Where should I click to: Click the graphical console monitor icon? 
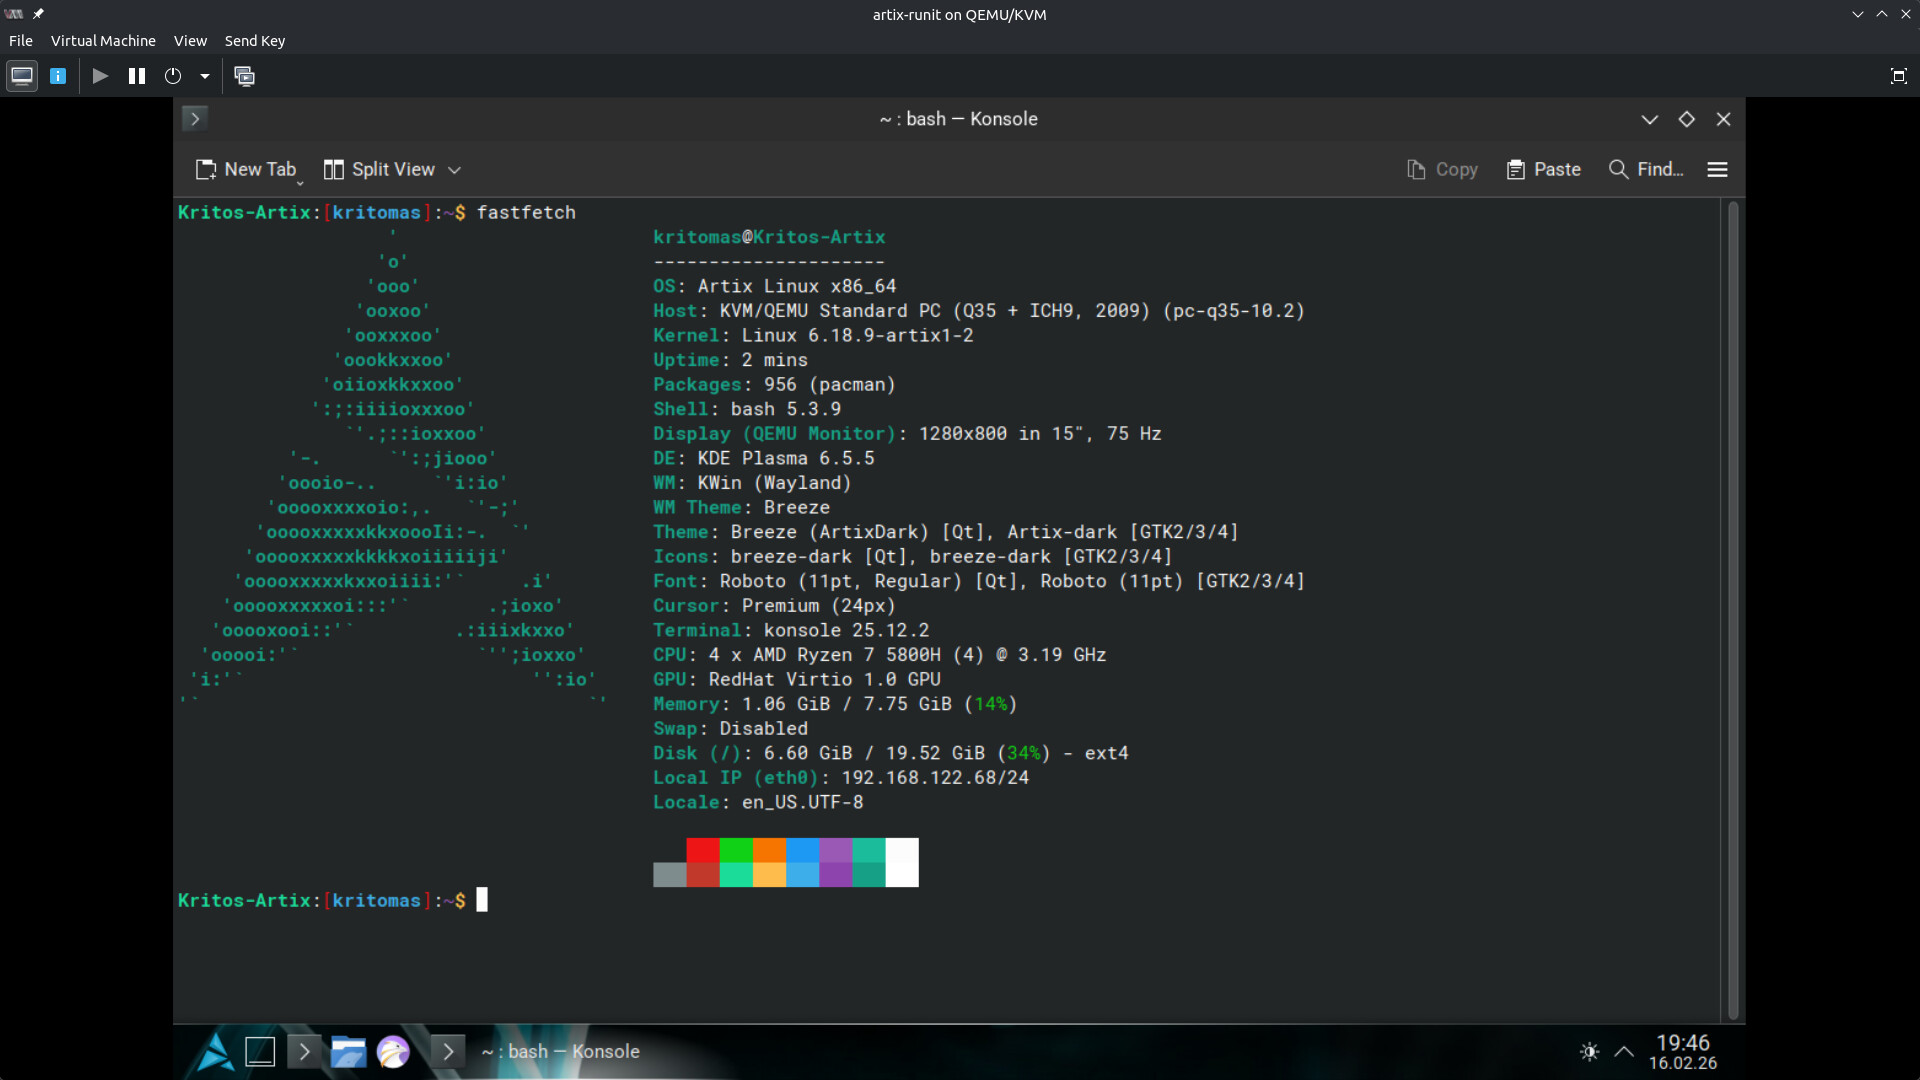[22, 76]
